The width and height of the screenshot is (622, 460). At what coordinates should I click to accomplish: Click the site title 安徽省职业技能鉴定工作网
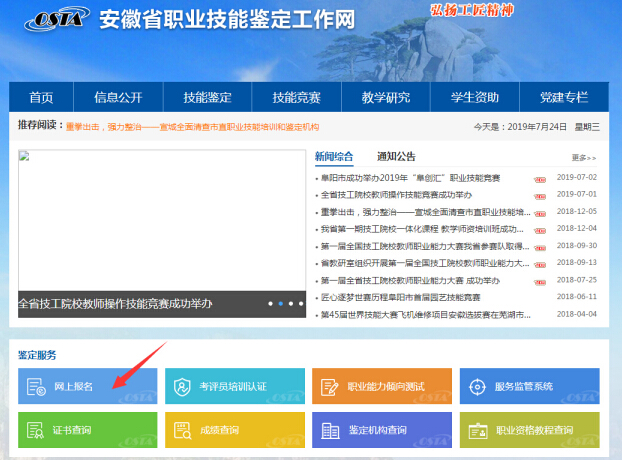pyautogui.click(x=227, y=19)
